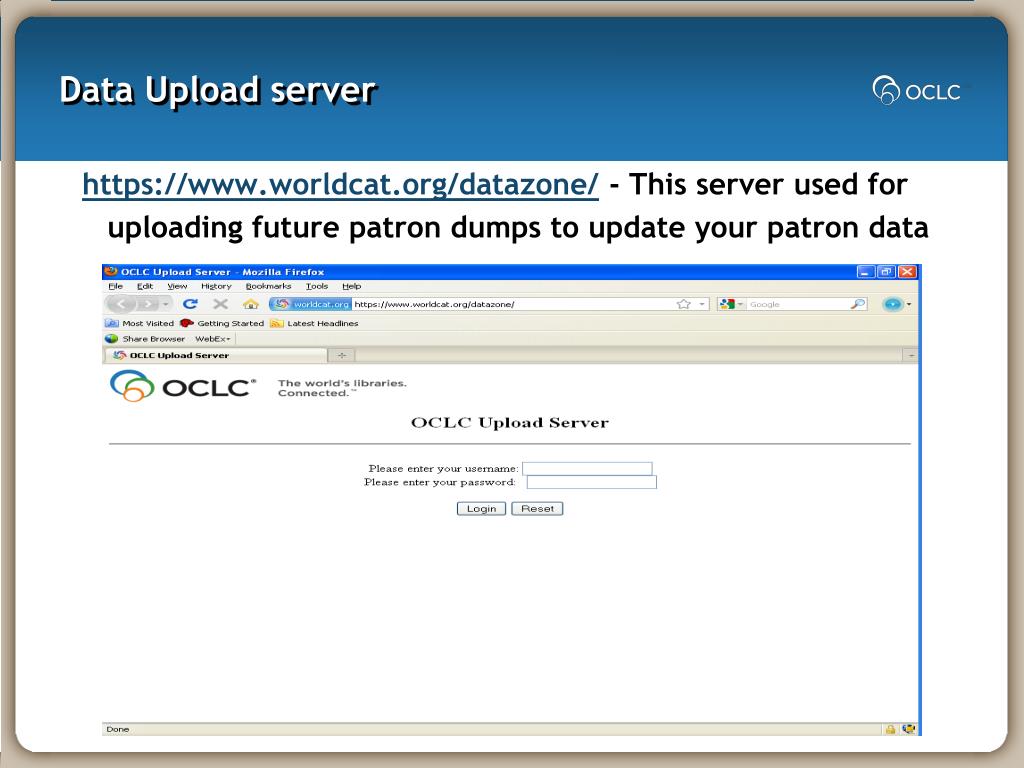Click 'The world's libraries. Connected.' tagline
The width and height of the screenshot is (1024, 768).
[342, 388]
